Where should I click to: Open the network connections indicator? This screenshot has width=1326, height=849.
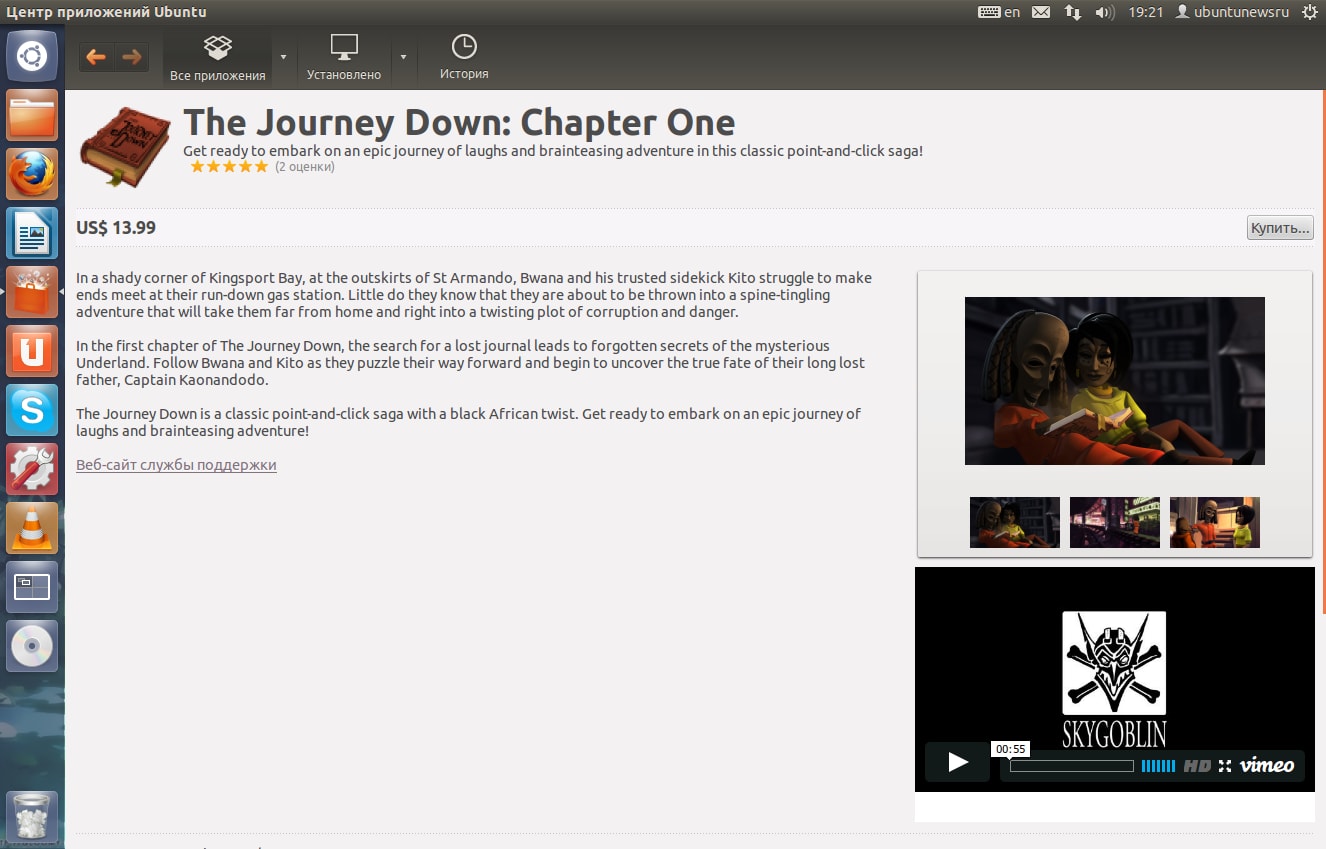click(1072, 12)
